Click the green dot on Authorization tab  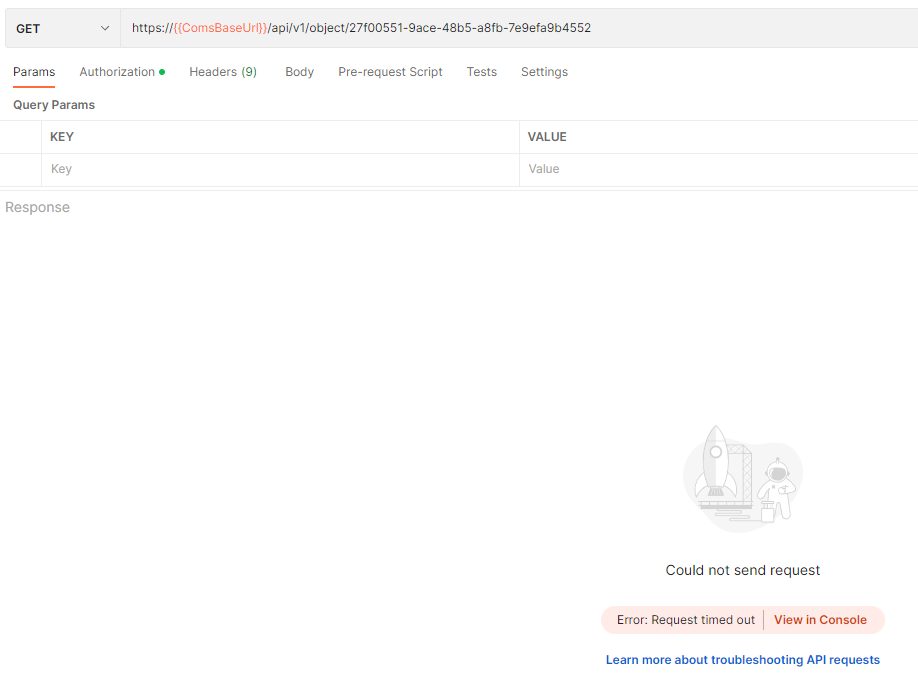point(160,71)
